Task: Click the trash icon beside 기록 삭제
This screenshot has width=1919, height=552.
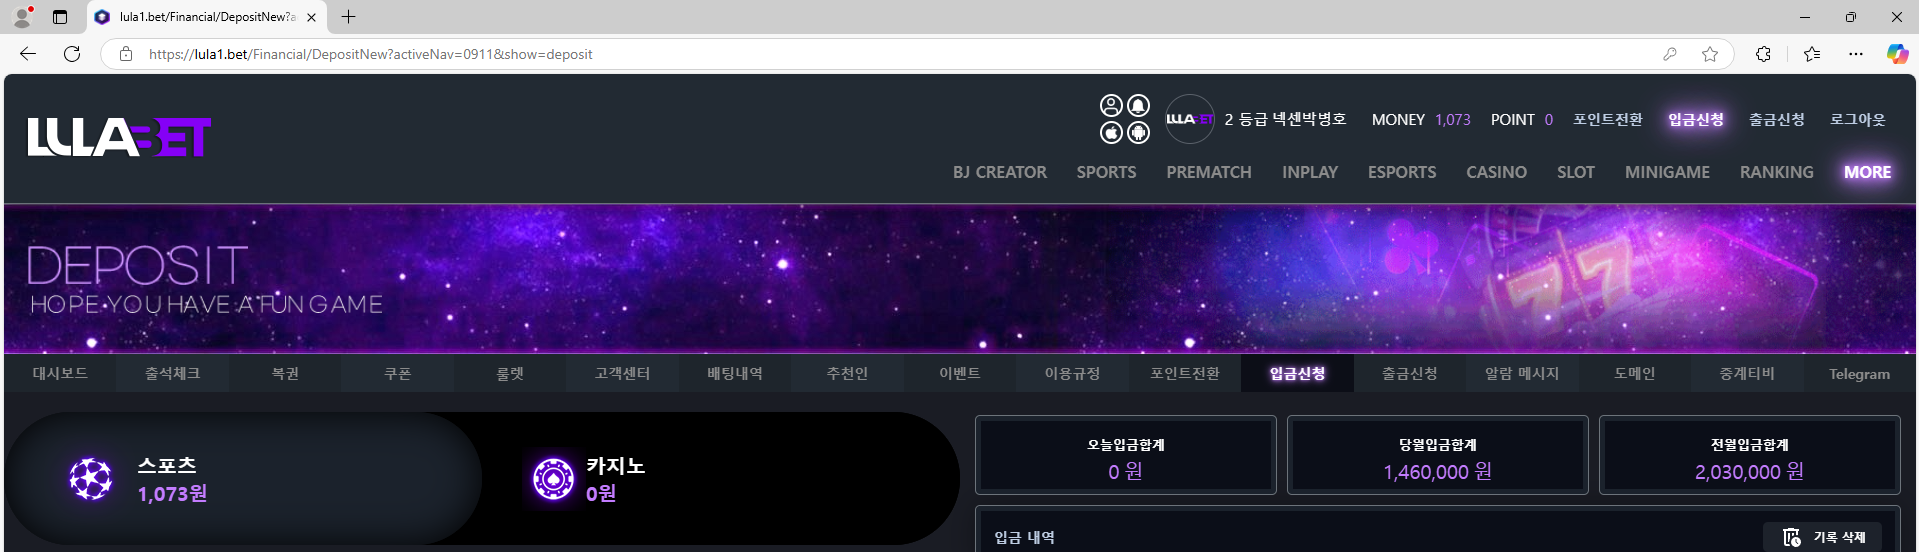Action: [1791, 537]
